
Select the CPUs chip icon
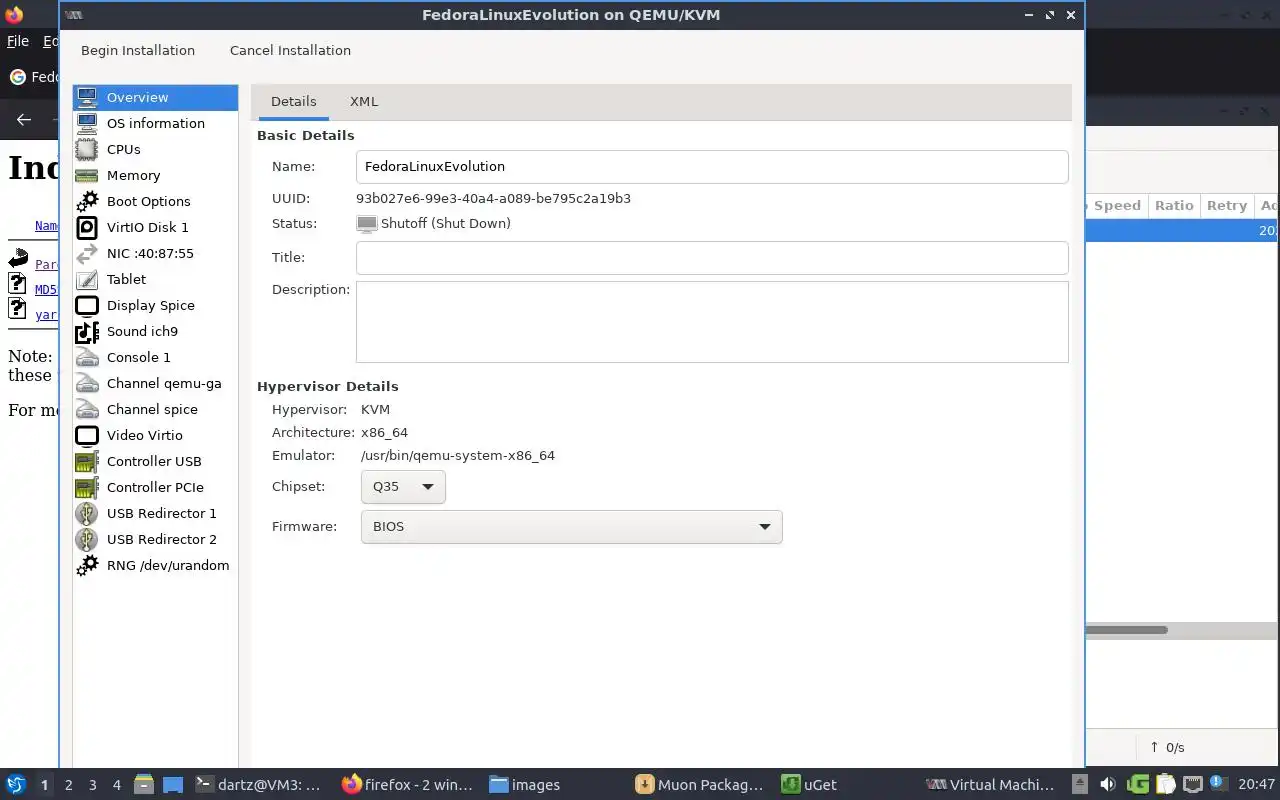click(87, 149)
